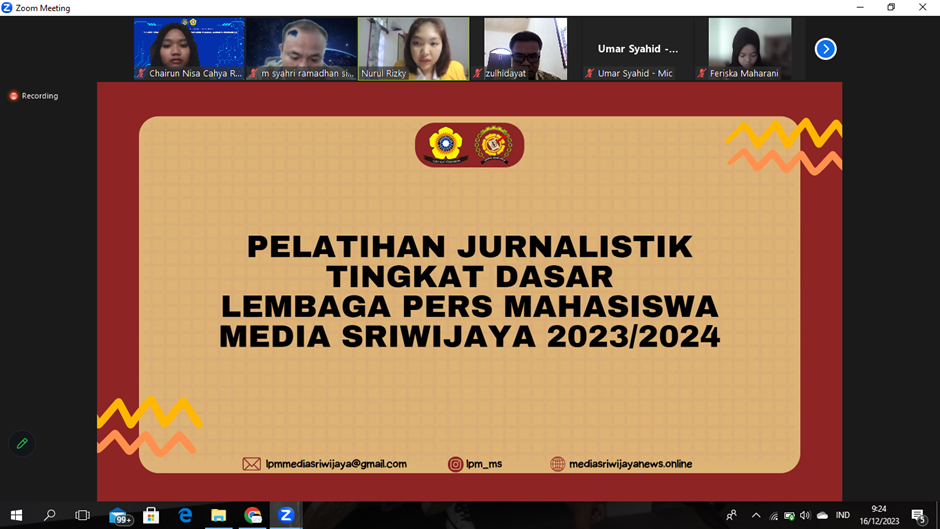940x529 pixels.
Task: Open the notification center icon
Action: 918,516
